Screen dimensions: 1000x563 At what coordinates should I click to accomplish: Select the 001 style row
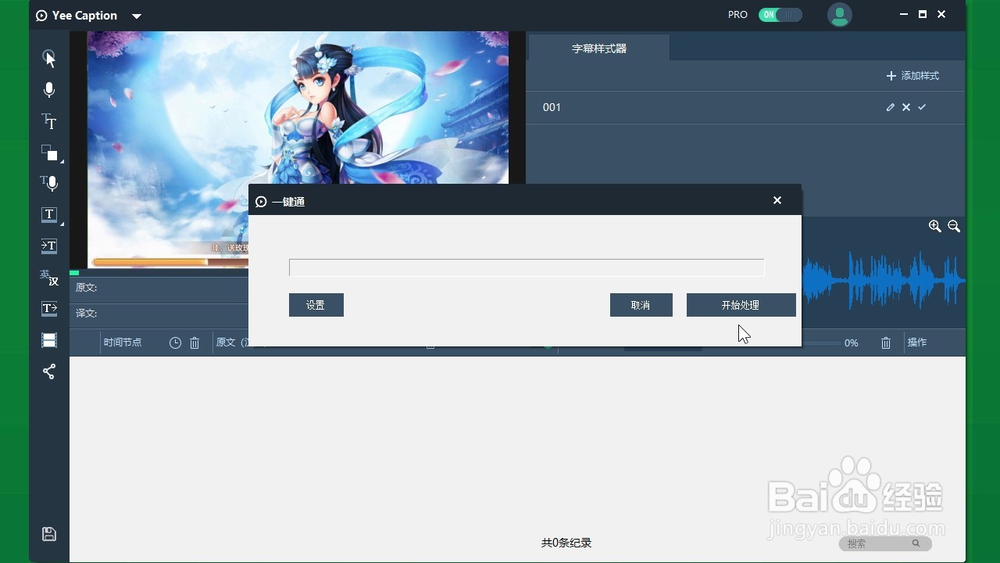746,107
